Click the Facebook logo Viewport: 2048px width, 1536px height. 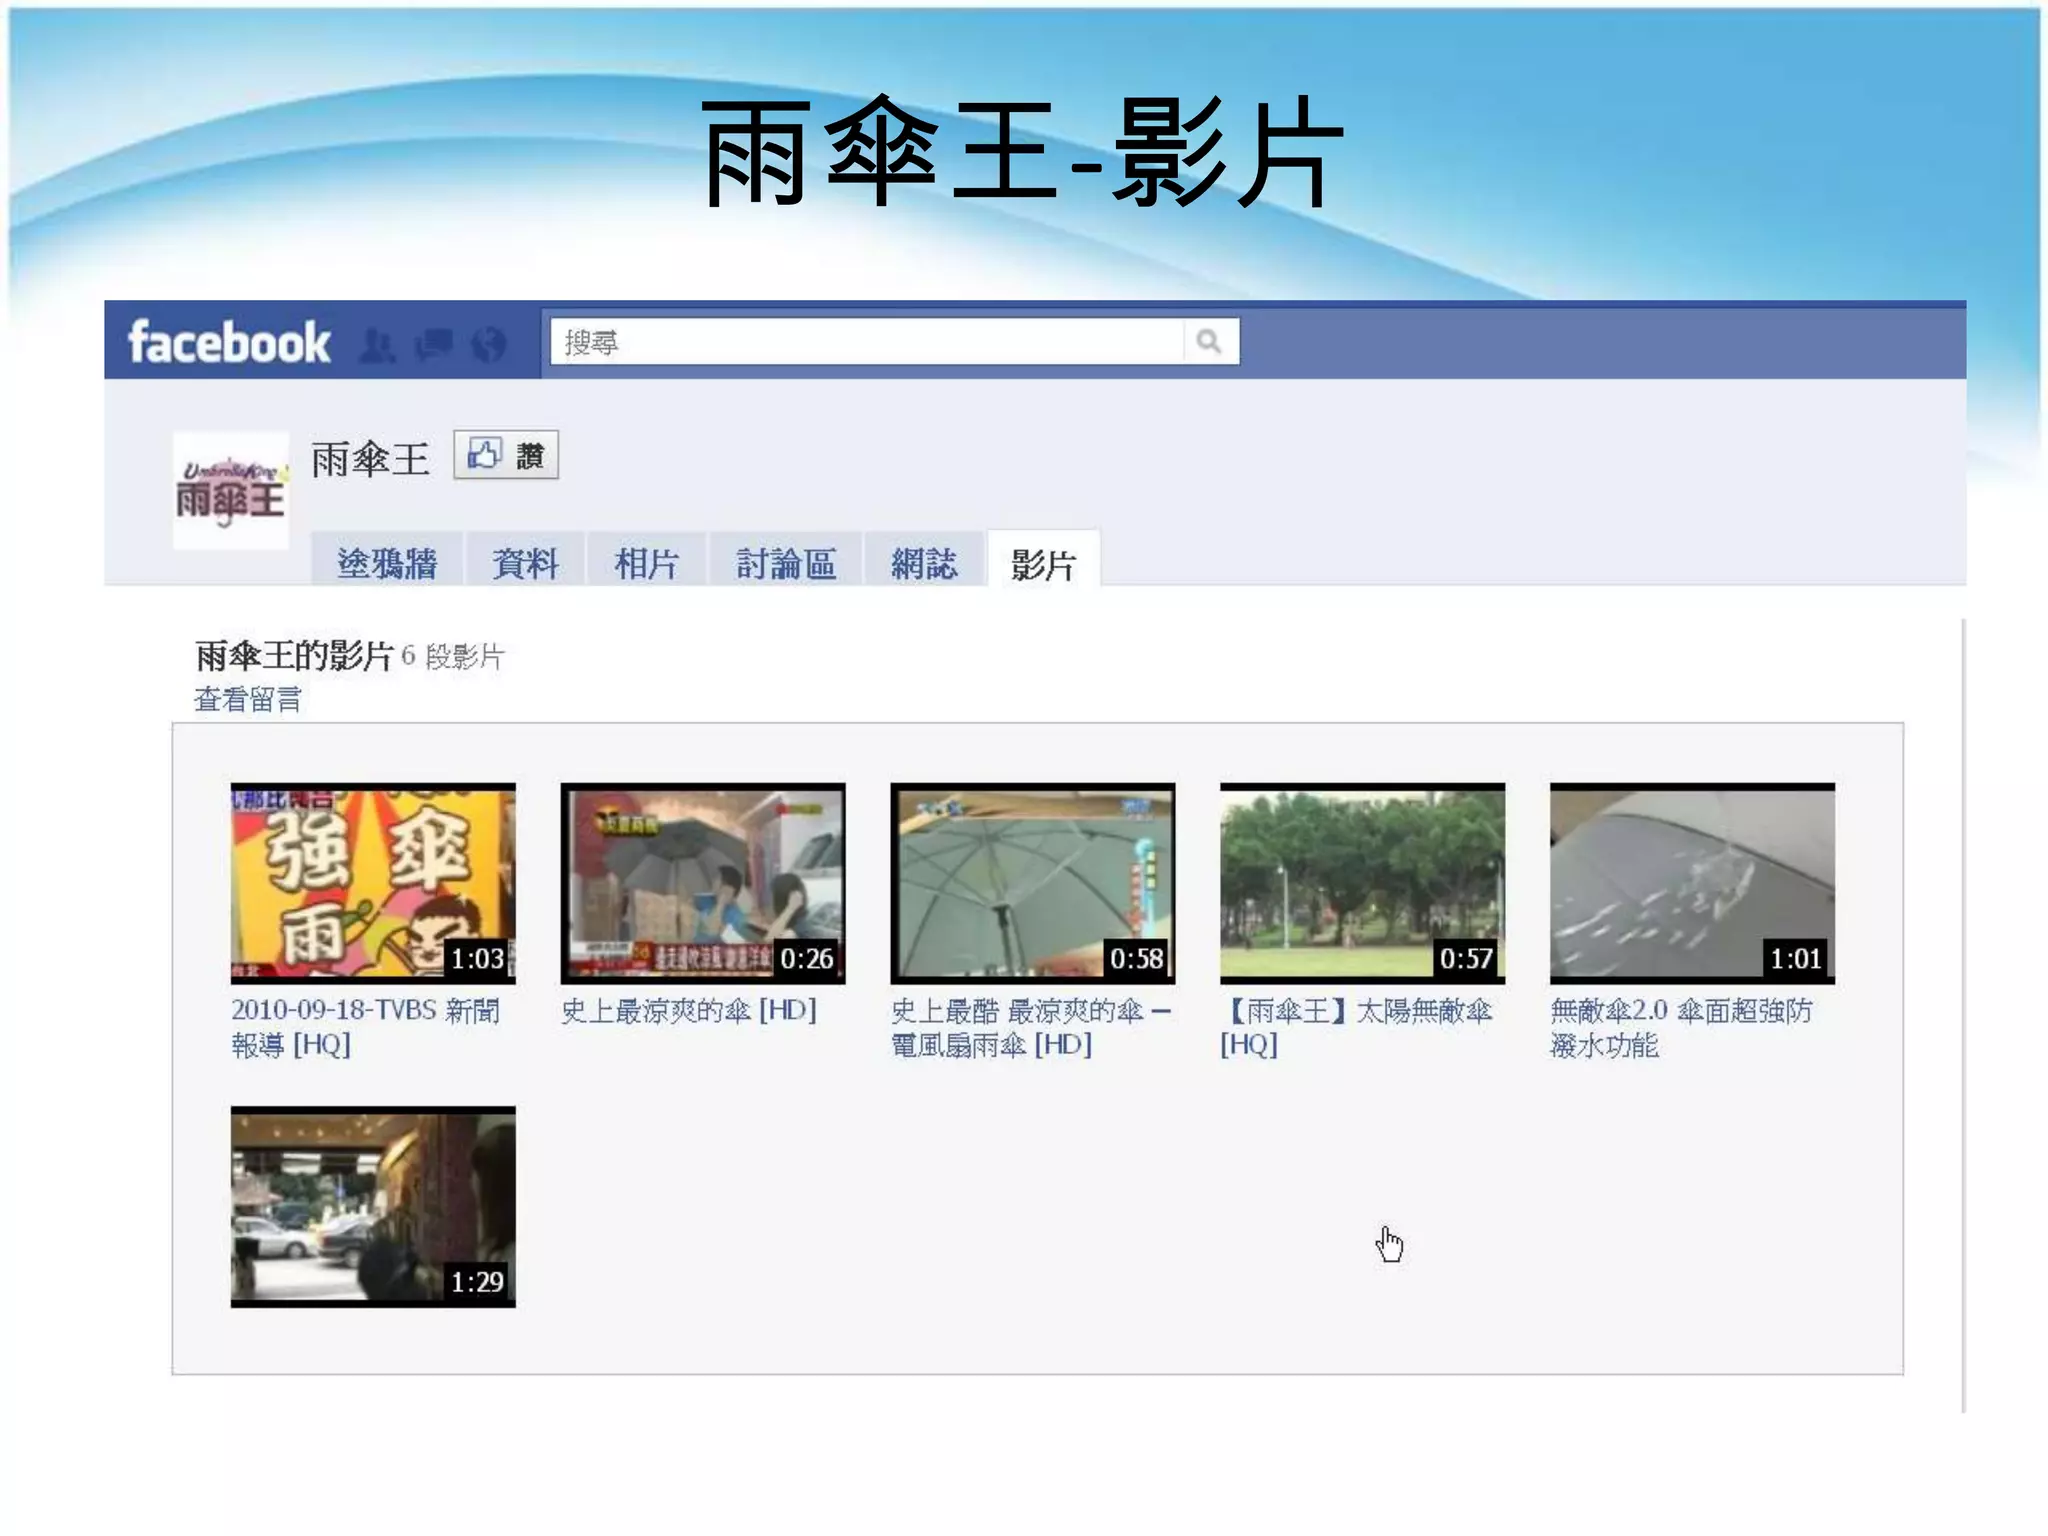click(229, 343)
